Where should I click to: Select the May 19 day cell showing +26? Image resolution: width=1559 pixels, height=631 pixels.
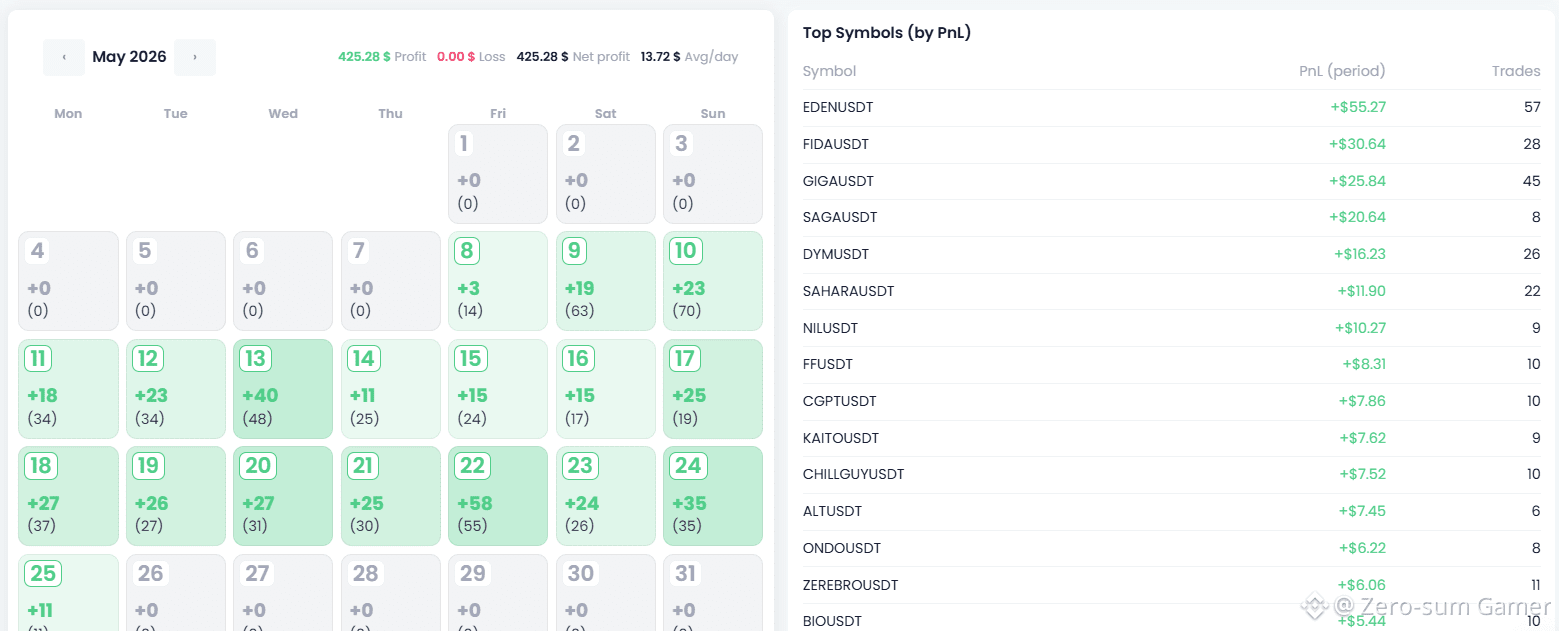176,496
